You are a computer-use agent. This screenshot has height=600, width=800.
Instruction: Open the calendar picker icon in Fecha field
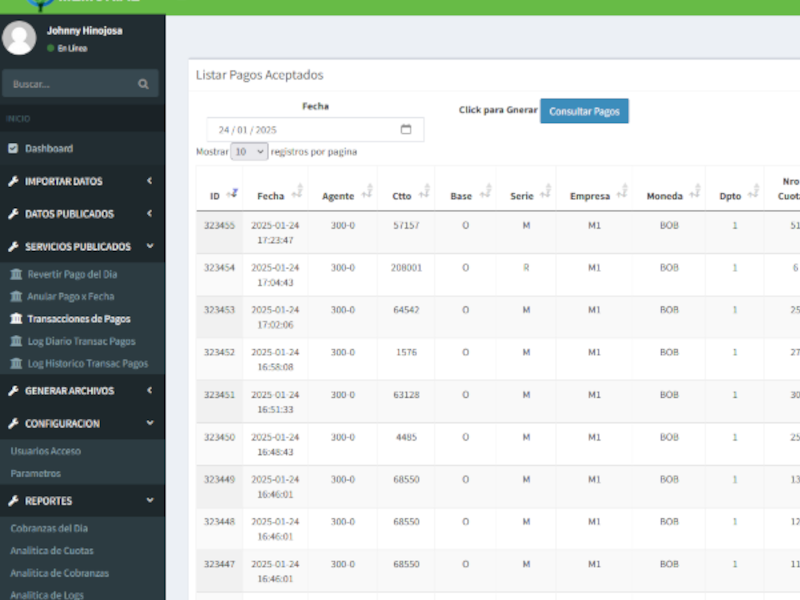(406, 130)
